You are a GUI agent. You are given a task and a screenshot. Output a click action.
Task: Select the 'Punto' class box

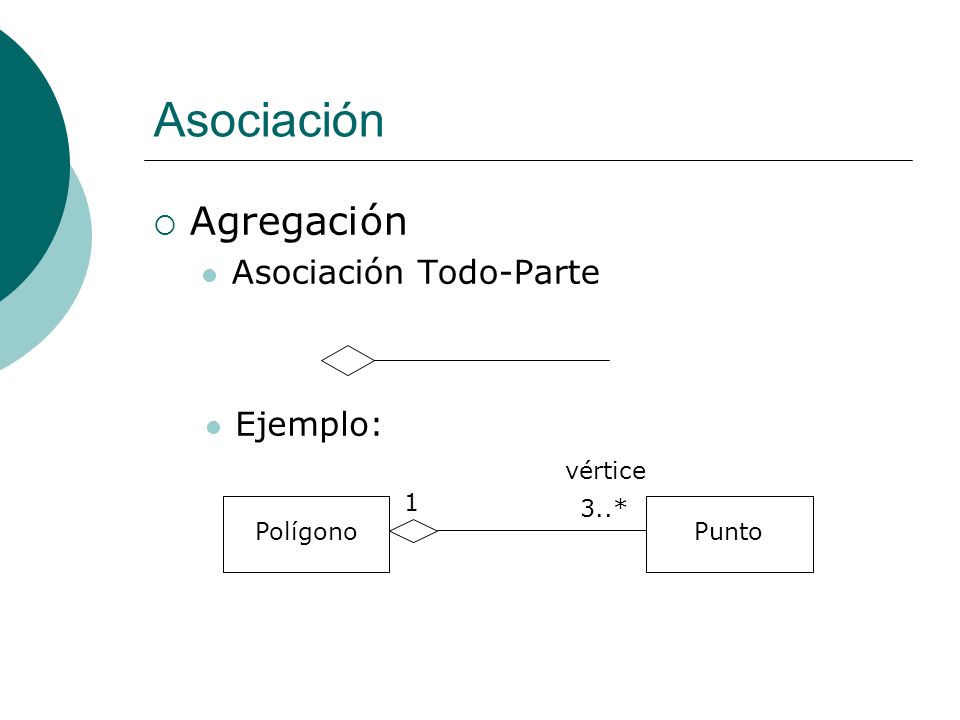[730, 534]
